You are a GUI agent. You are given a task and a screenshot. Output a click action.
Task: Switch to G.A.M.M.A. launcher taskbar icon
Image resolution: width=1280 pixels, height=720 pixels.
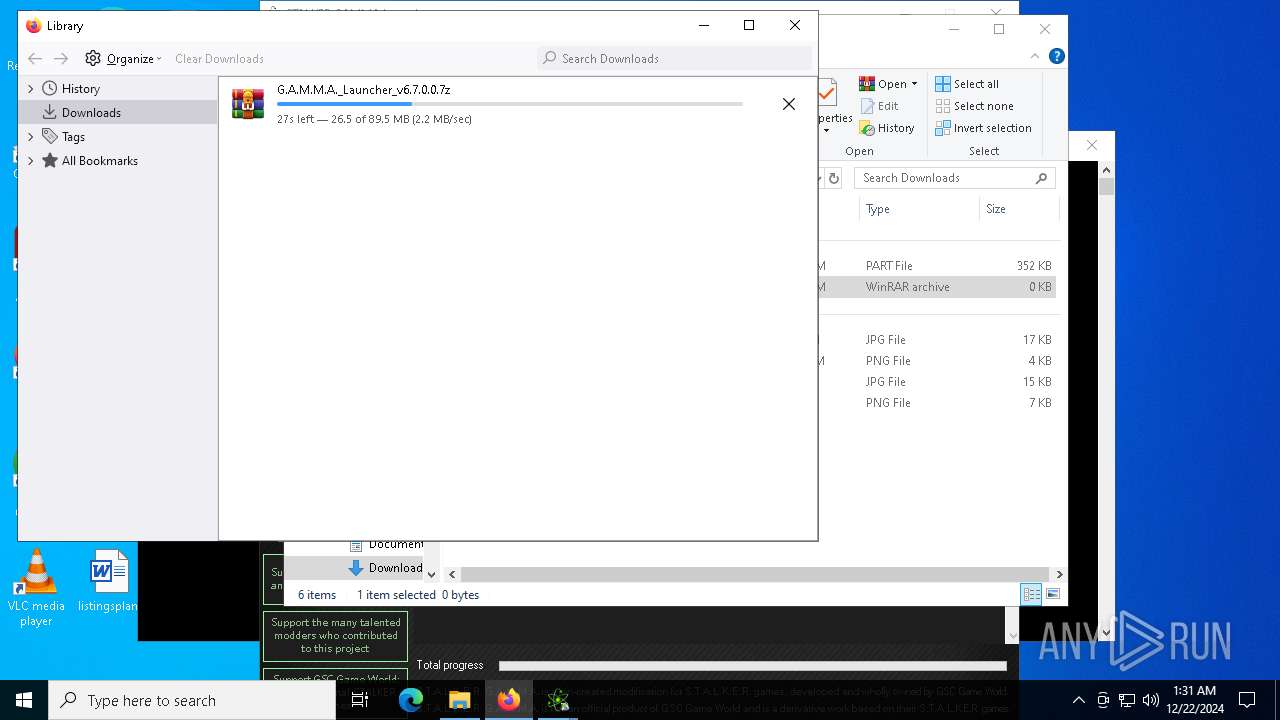pos(558,700)
